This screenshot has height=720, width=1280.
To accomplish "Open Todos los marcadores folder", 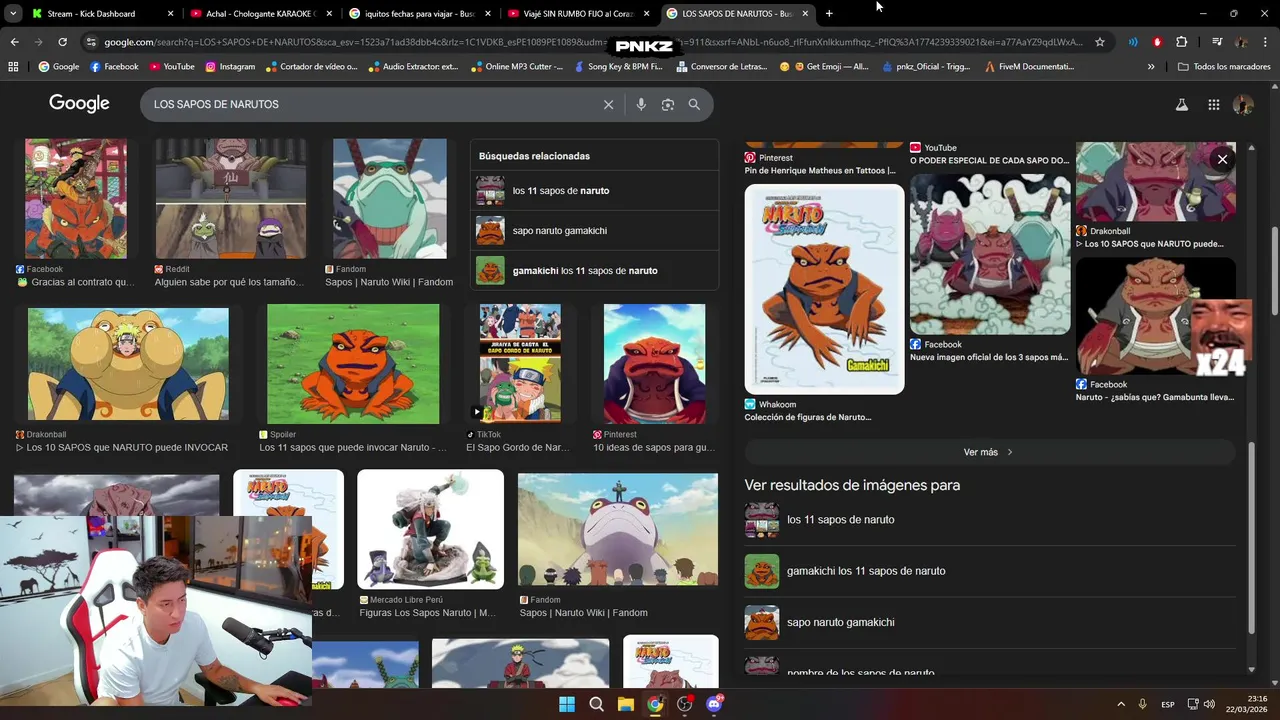I will click(1225, 66).
